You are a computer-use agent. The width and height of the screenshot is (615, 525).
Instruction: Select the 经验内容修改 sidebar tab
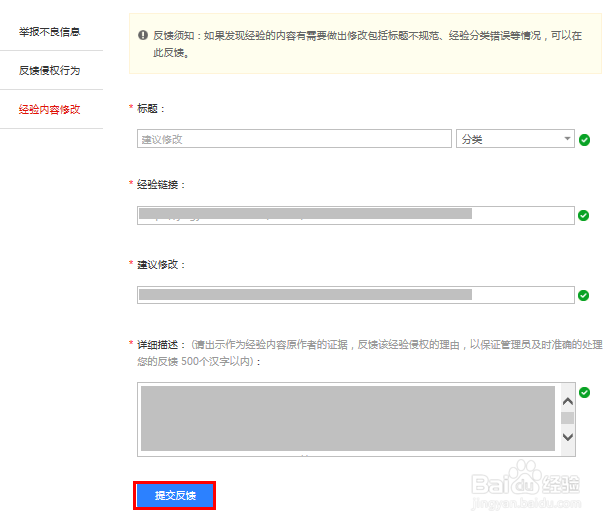coord(49,109)
